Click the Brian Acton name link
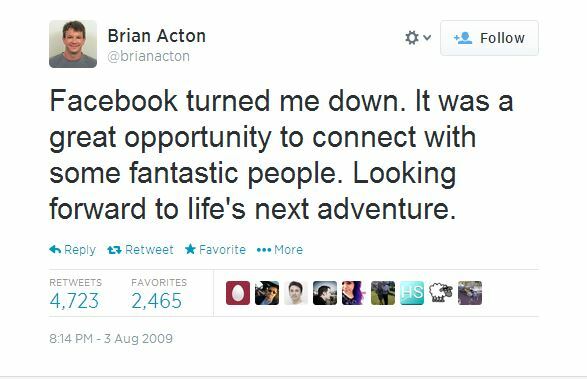Viewport: 587px width, 379px height. tap(156, 36)
